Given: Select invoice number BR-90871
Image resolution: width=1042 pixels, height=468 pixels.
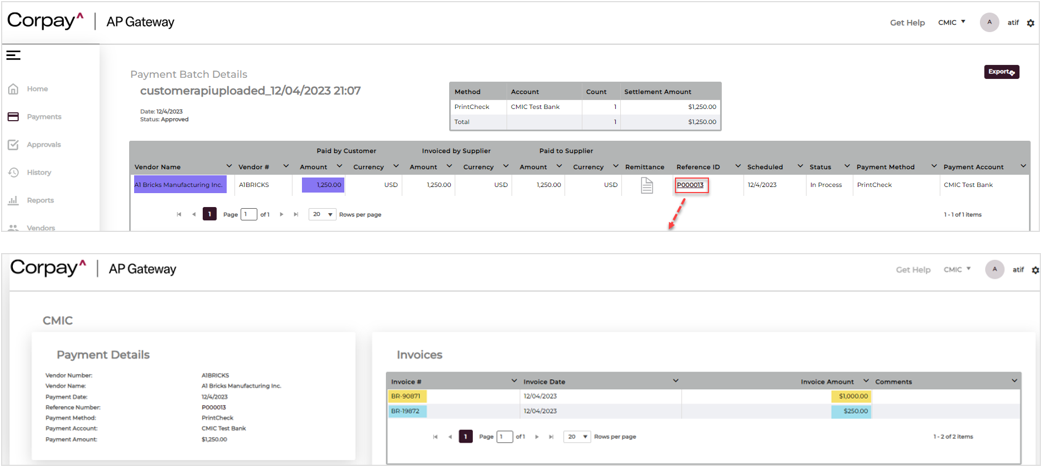Looking at the screenshot, I should point(407,396).
